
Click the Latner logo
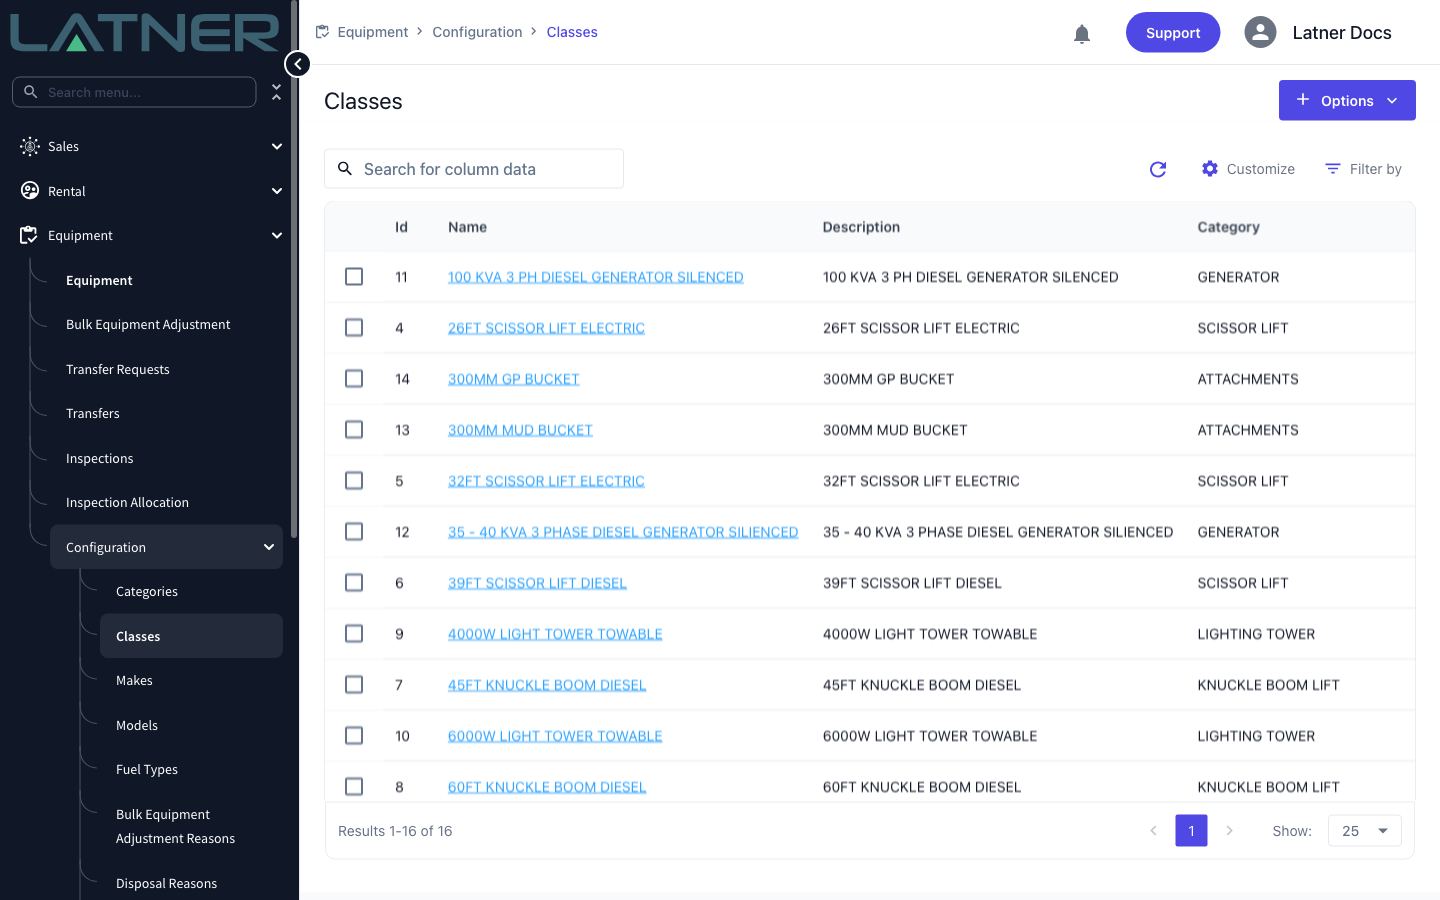pyautogui.click(x=145, y=31)
